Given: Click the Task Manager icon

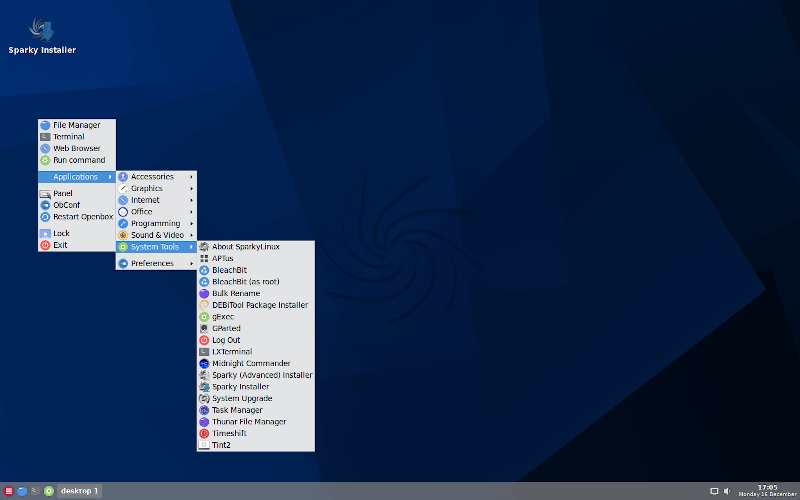Looking at the screenshot, I should click(204, 410).
